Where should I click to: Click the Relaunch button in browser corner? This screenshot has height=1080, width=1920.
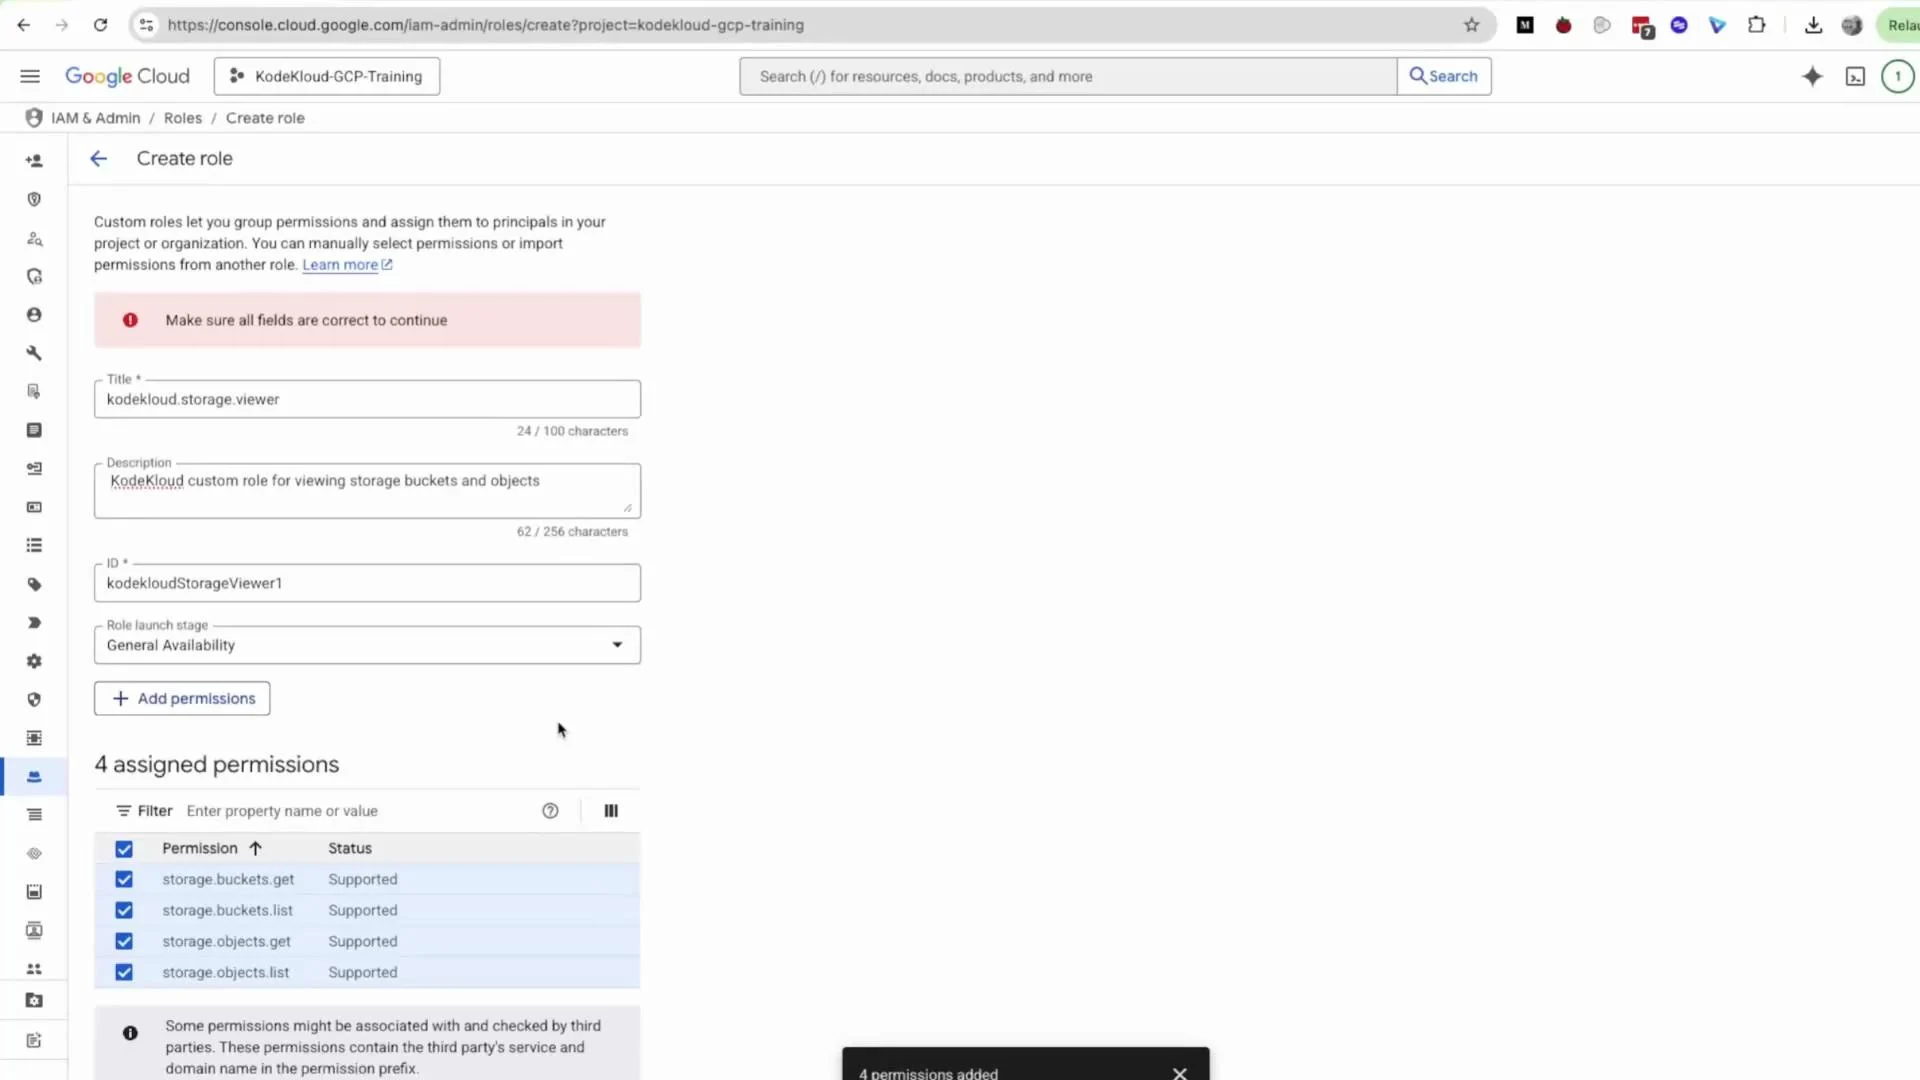pyautogui.click(x=1900, y=25)
